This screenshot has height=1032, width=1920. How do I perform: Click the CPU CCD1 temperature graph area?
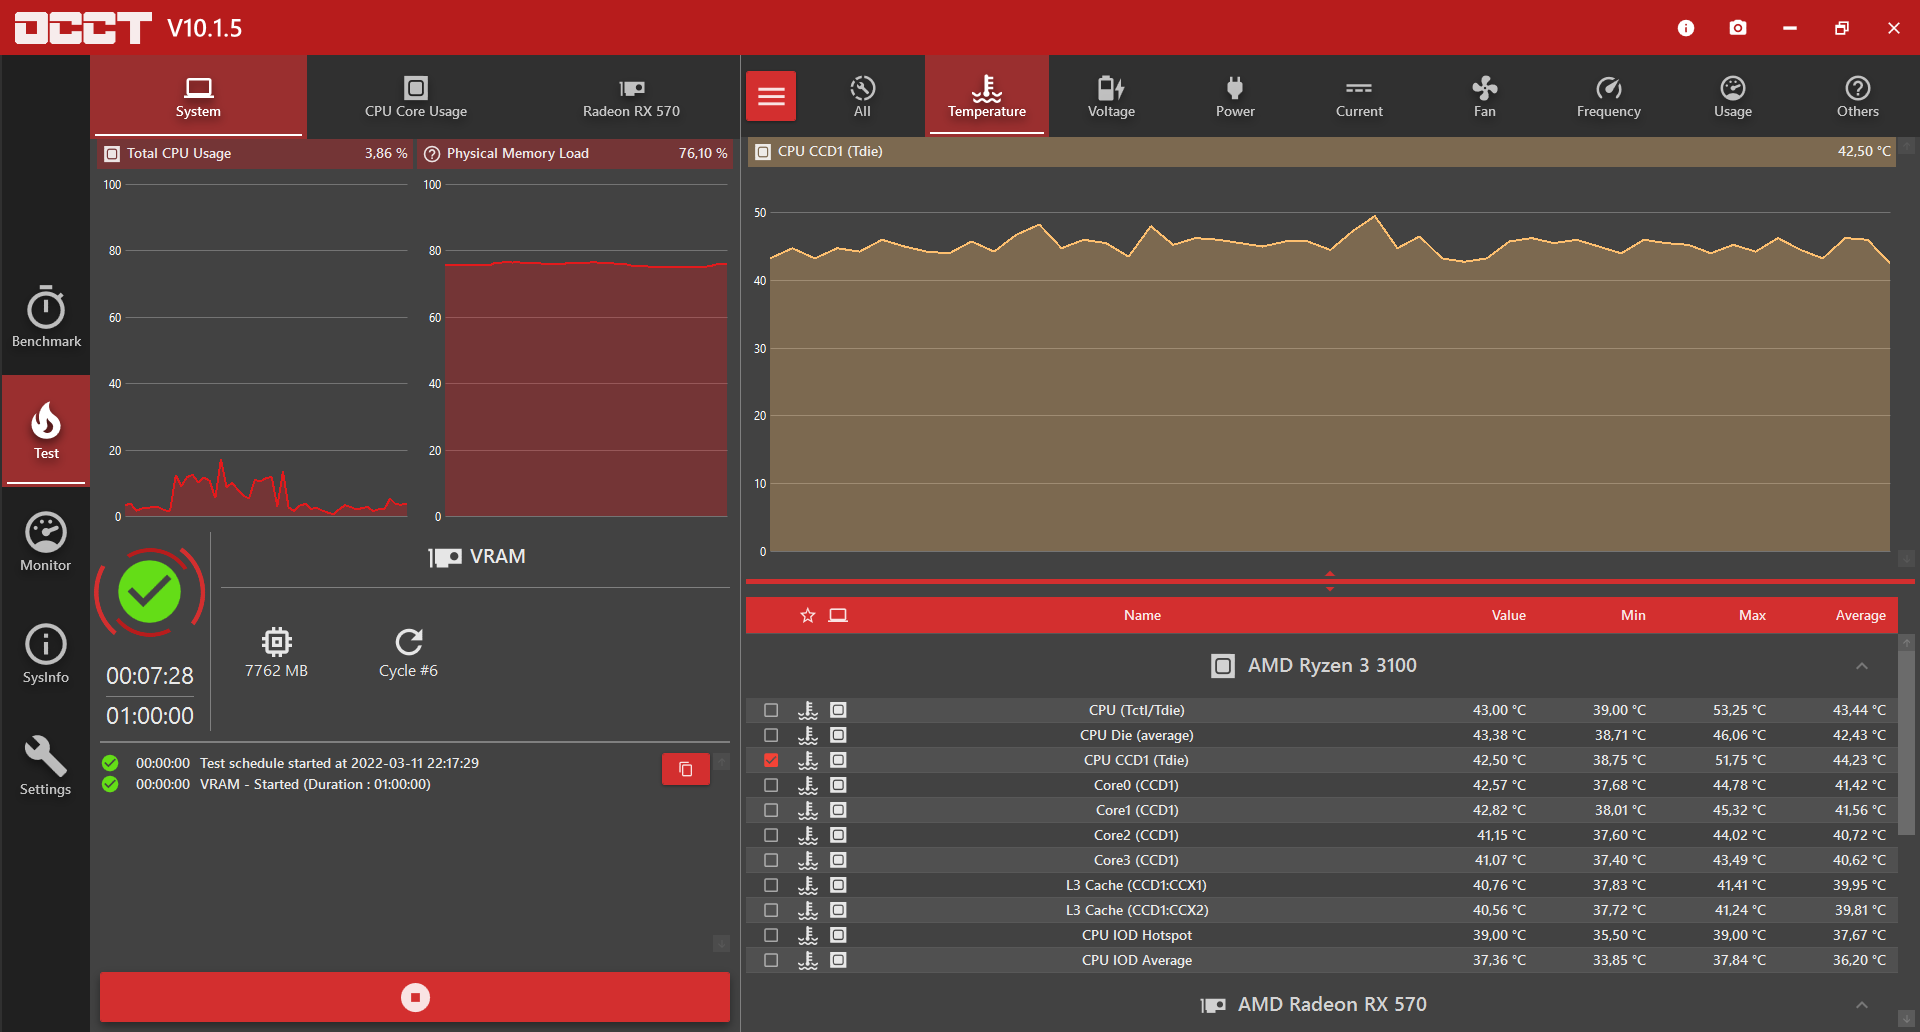(1329, 382)
